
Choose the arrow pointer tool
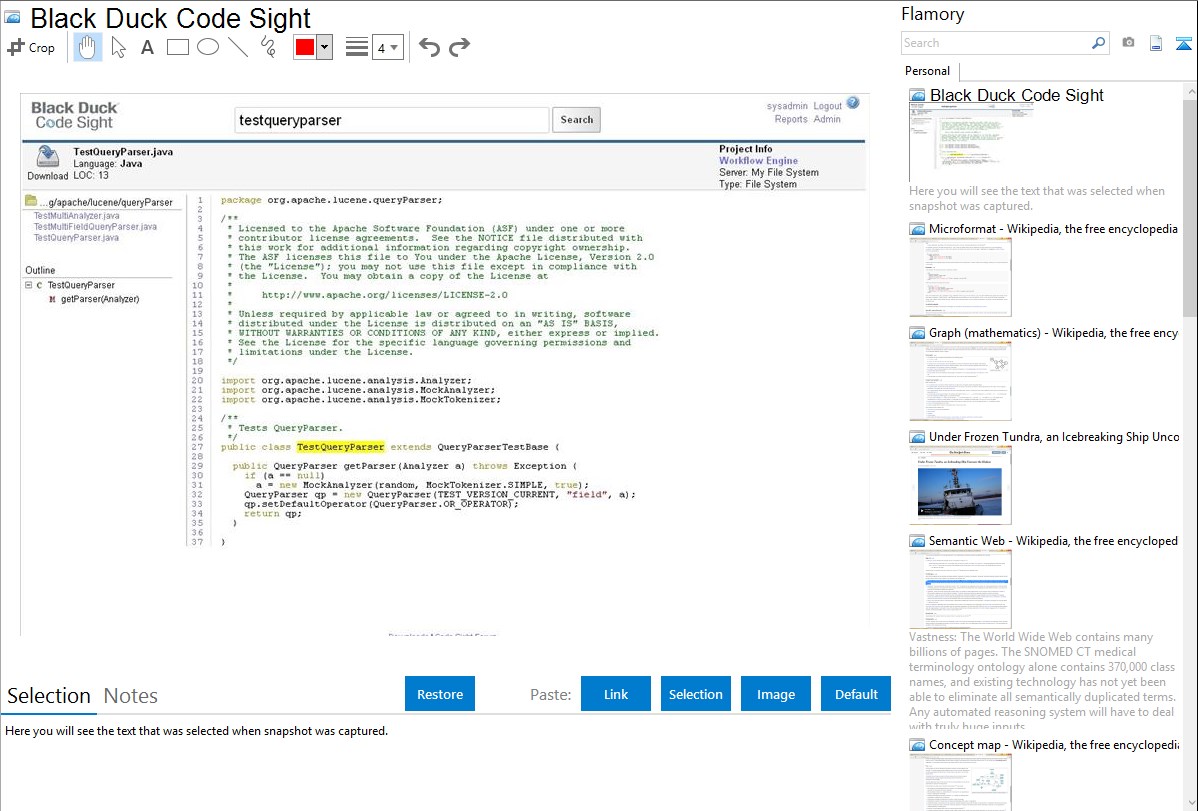point(118,47)
